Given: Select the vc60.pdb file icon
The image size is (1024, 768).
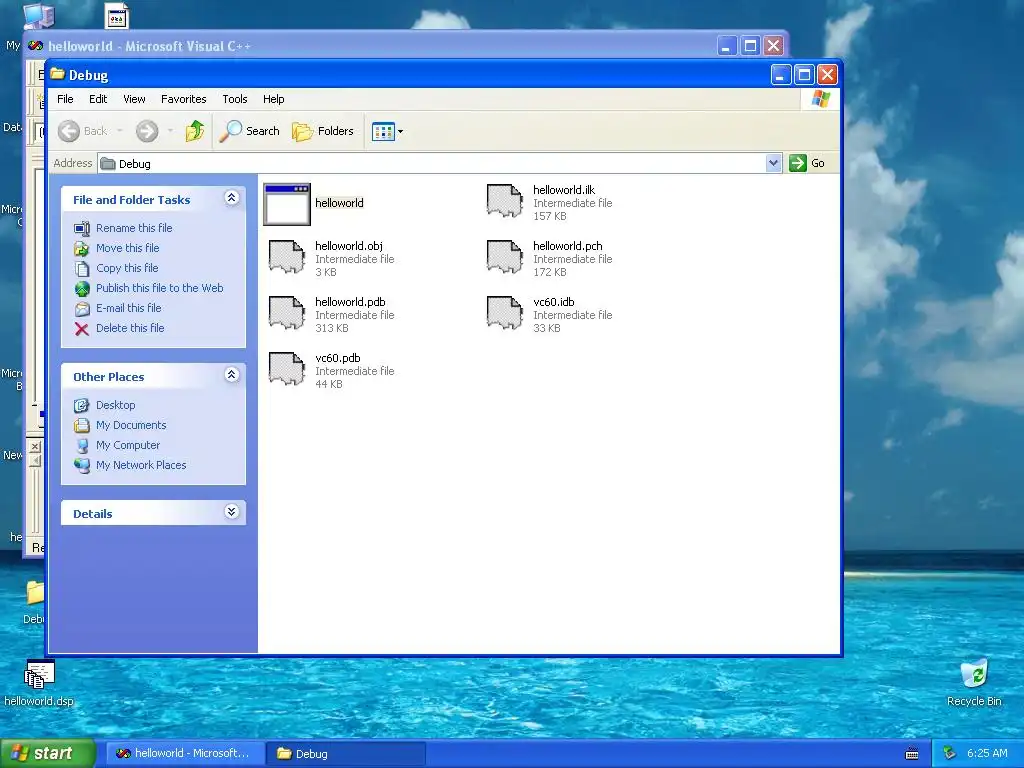Looking at the screenshot, I should tap(287, 370).
